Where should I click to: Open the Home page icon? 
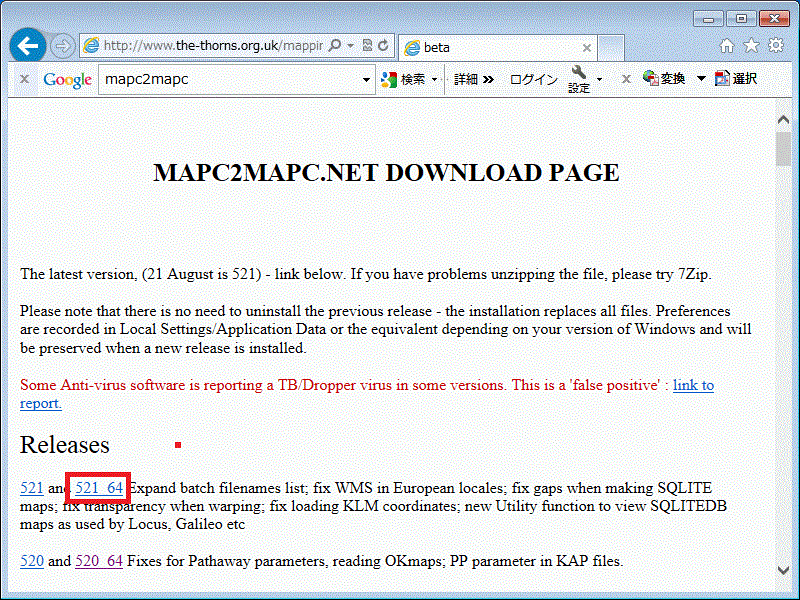pyautogui.click(x=727, y=46)
